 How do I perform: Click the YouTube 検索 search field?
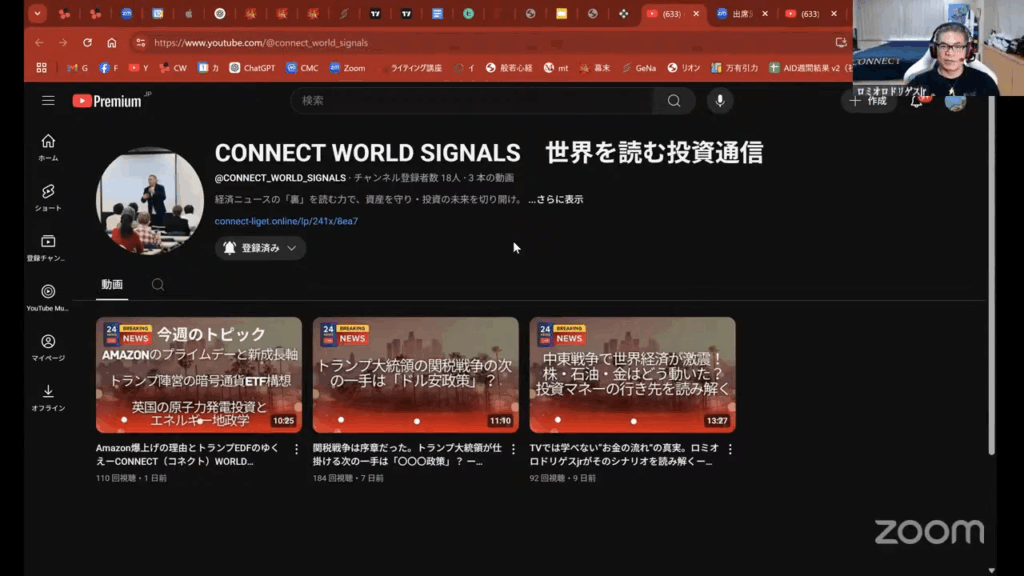pyautogui.click(x=472, y=101)
